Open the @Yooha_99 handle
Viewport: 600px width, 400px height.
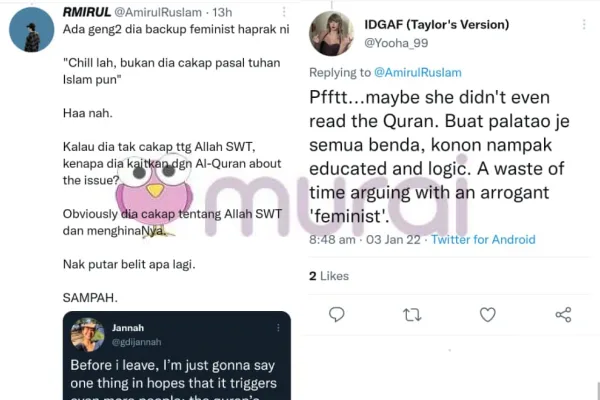coord(396,43)
